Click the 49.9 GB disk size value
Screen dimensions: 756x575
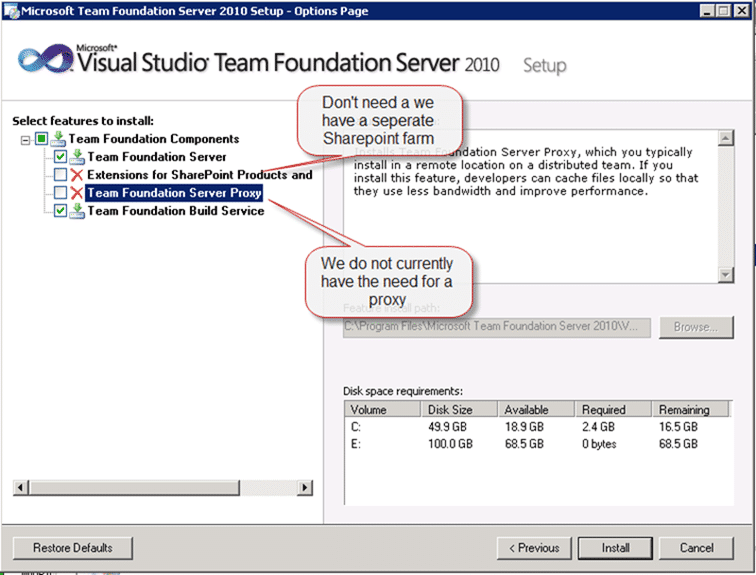[447, 427]
